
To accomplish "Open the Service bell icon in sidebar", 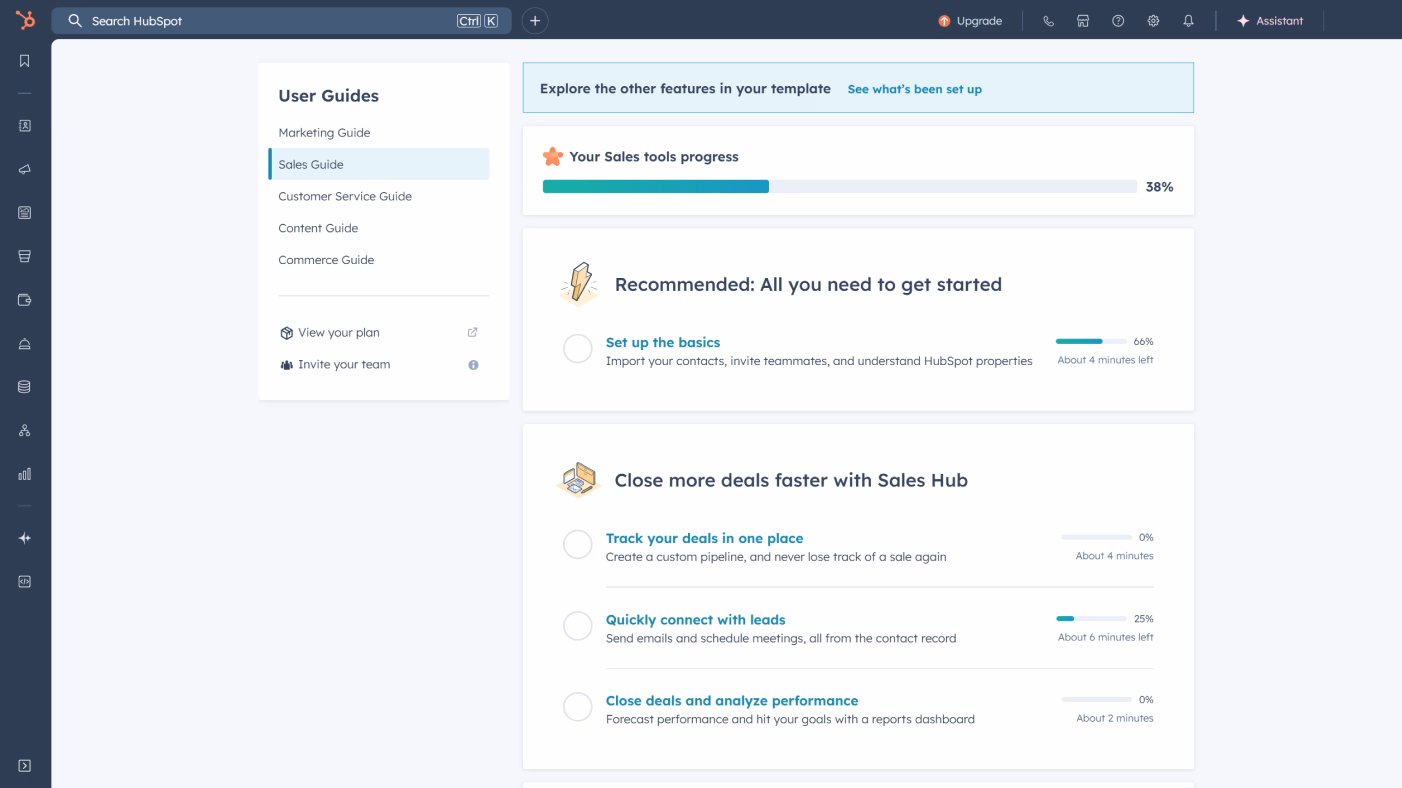I will [x=25, y=343].
